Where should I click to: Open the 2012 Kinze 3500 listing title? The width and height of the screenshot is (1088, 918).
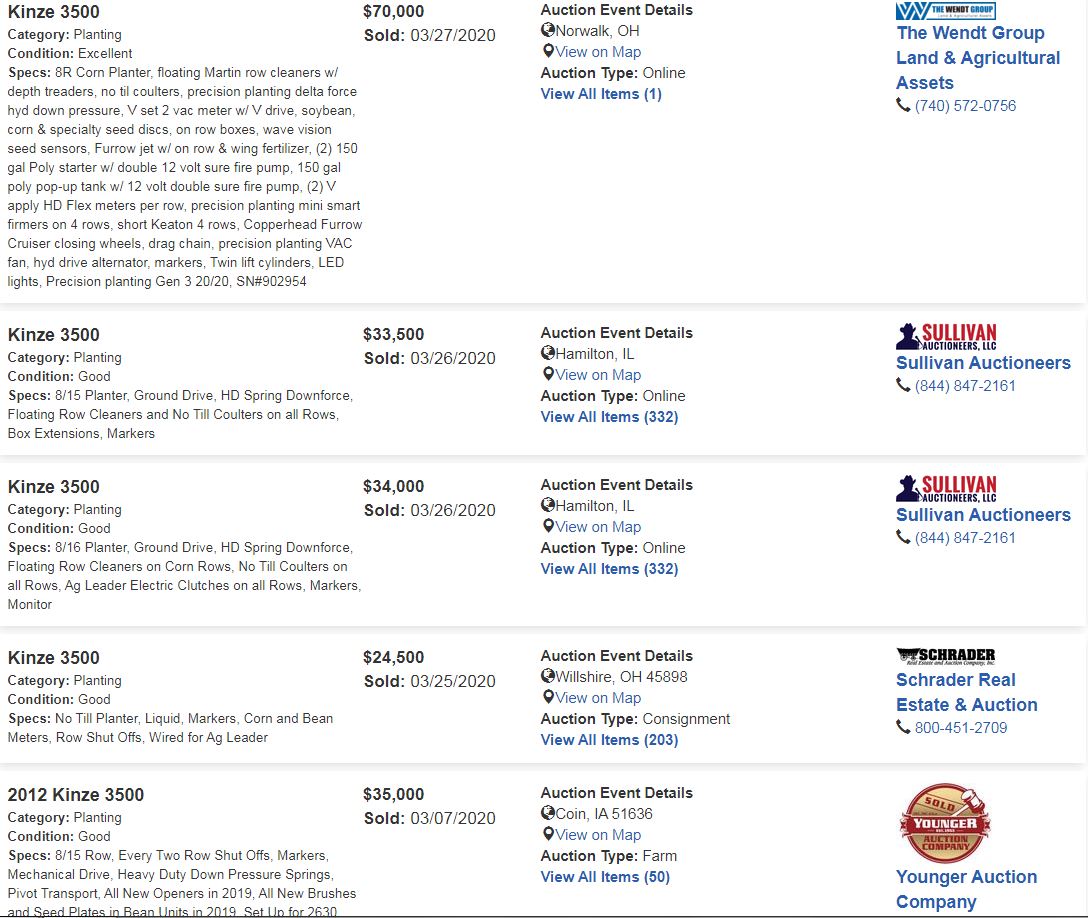click(76, 794)
